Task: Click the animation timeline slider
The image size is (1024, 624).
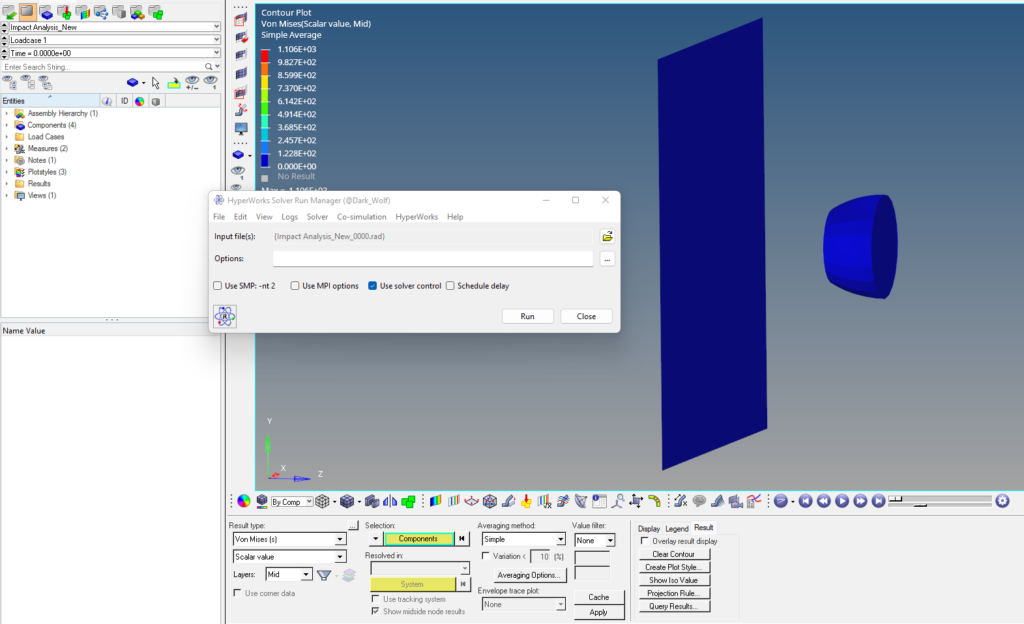Action: click(x=940, y=501)
